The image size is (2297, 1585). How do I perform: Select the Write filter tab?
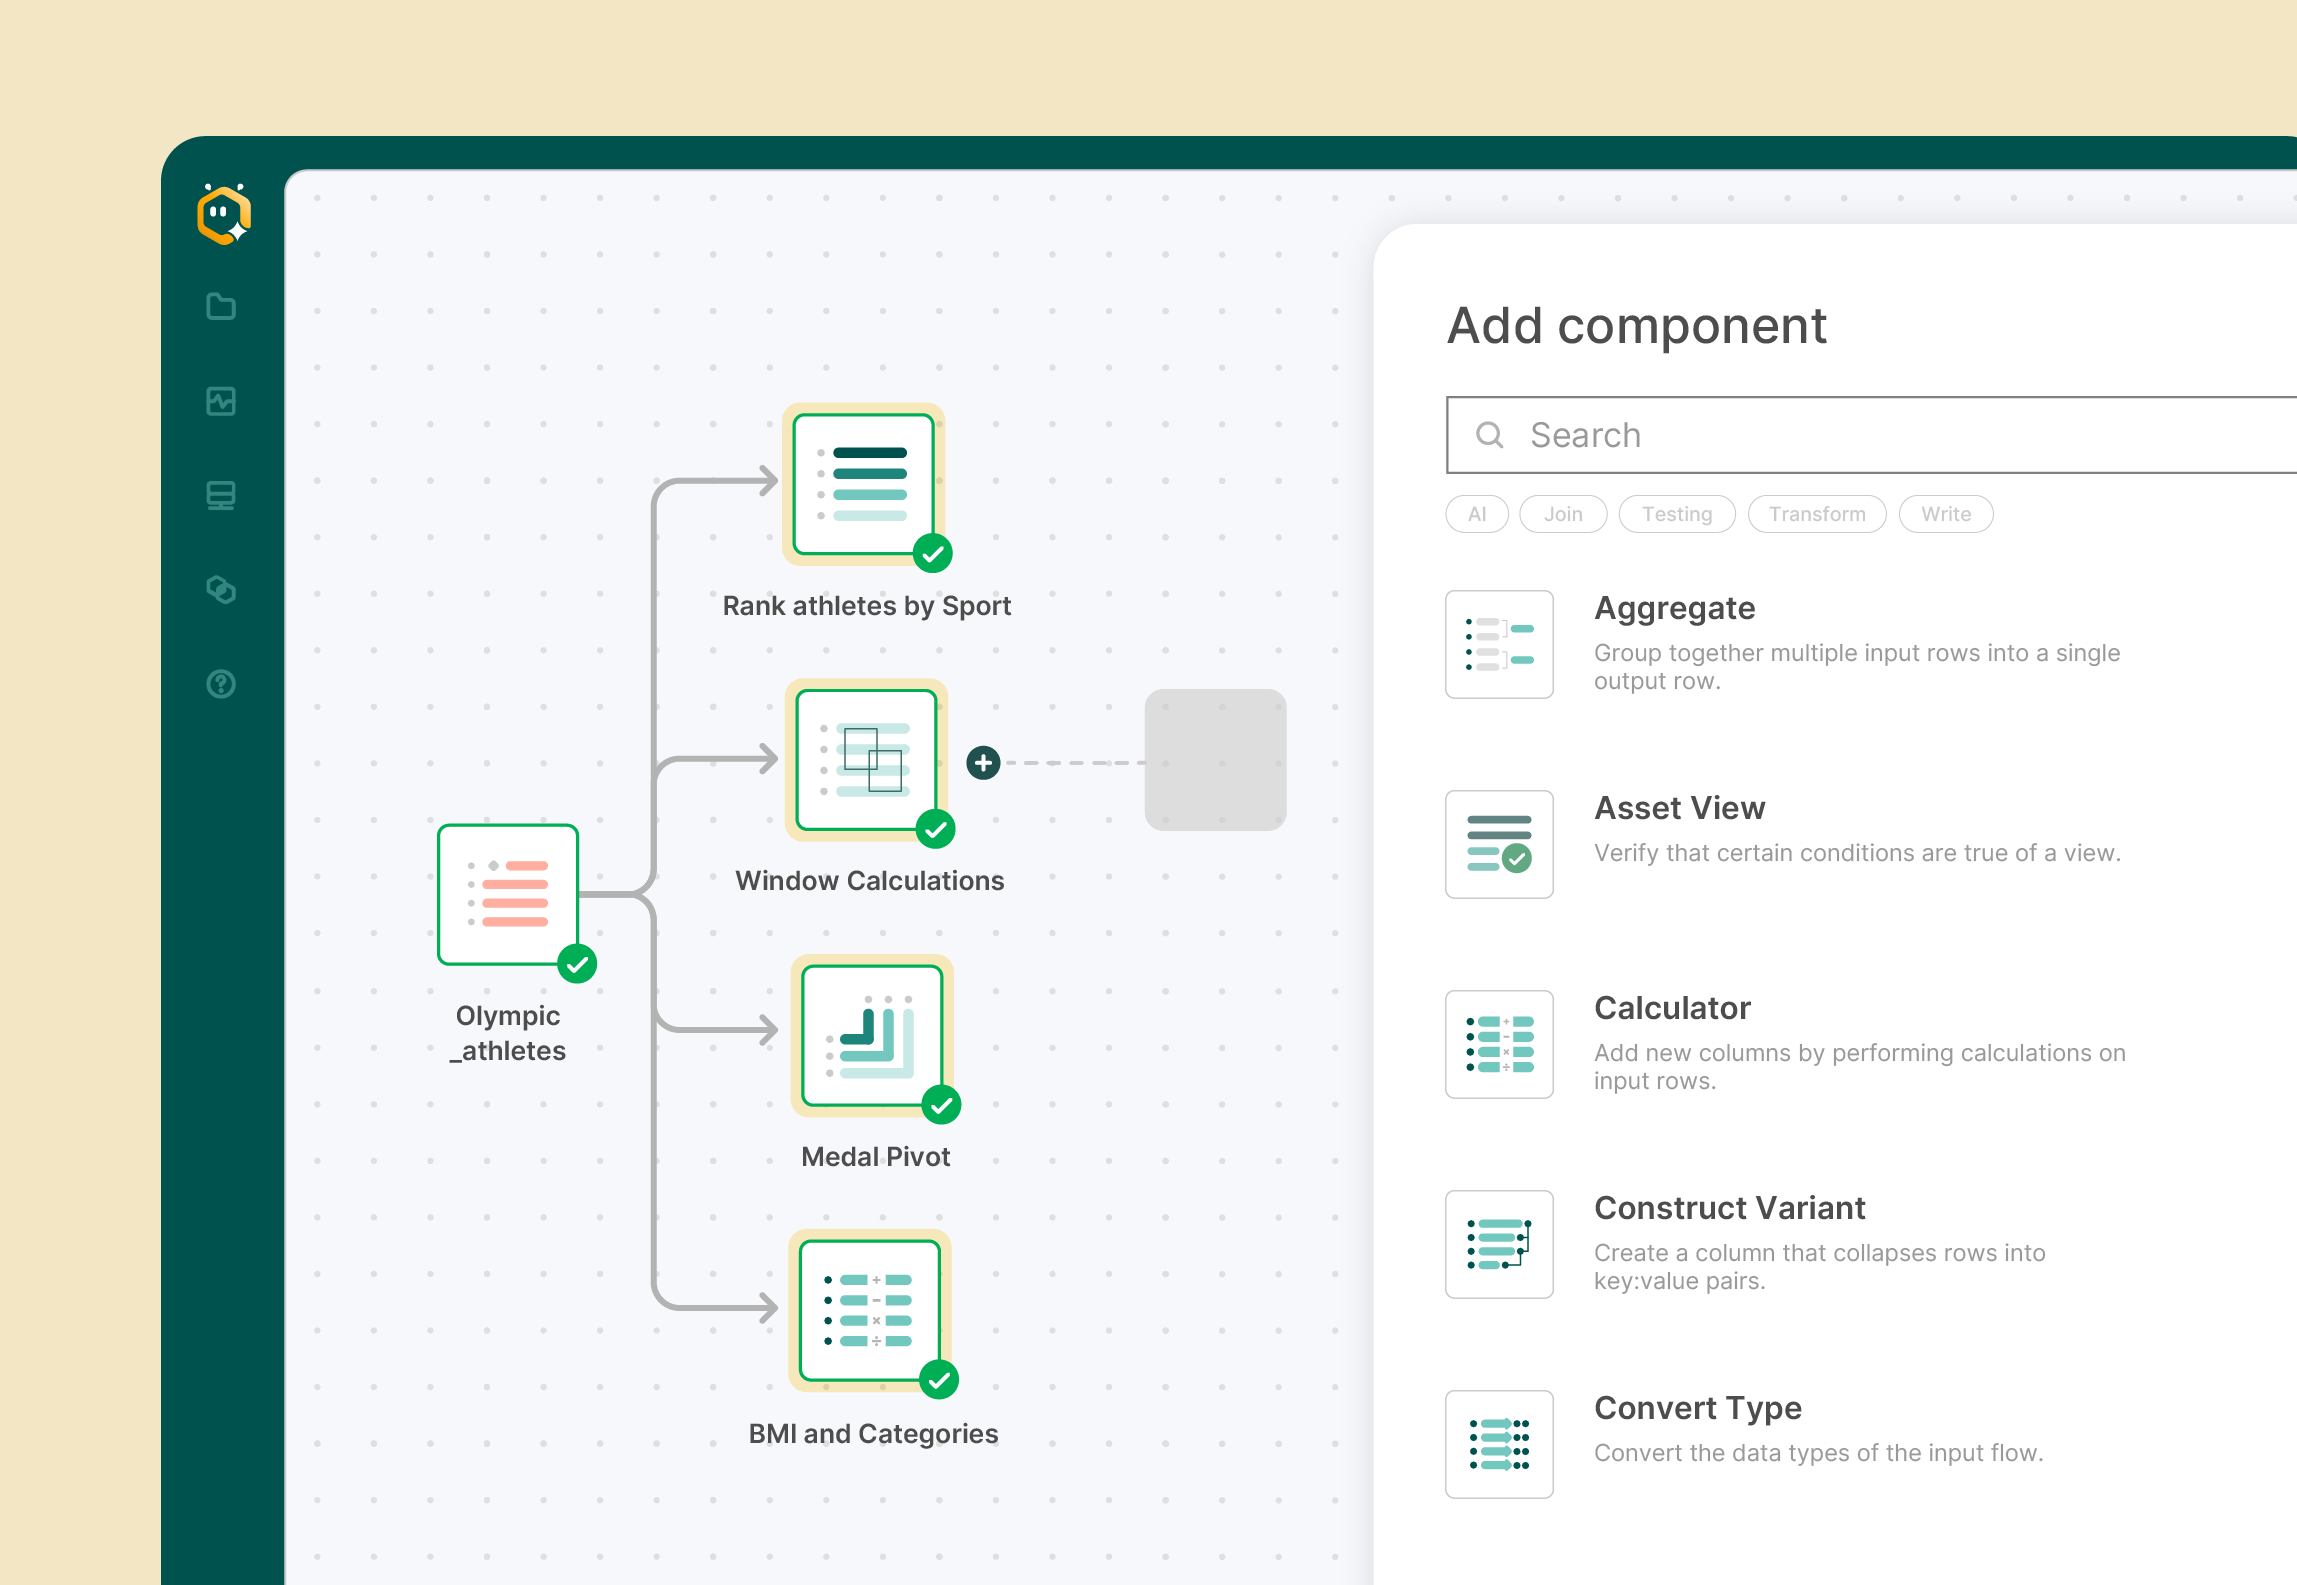coord(1945,513)
